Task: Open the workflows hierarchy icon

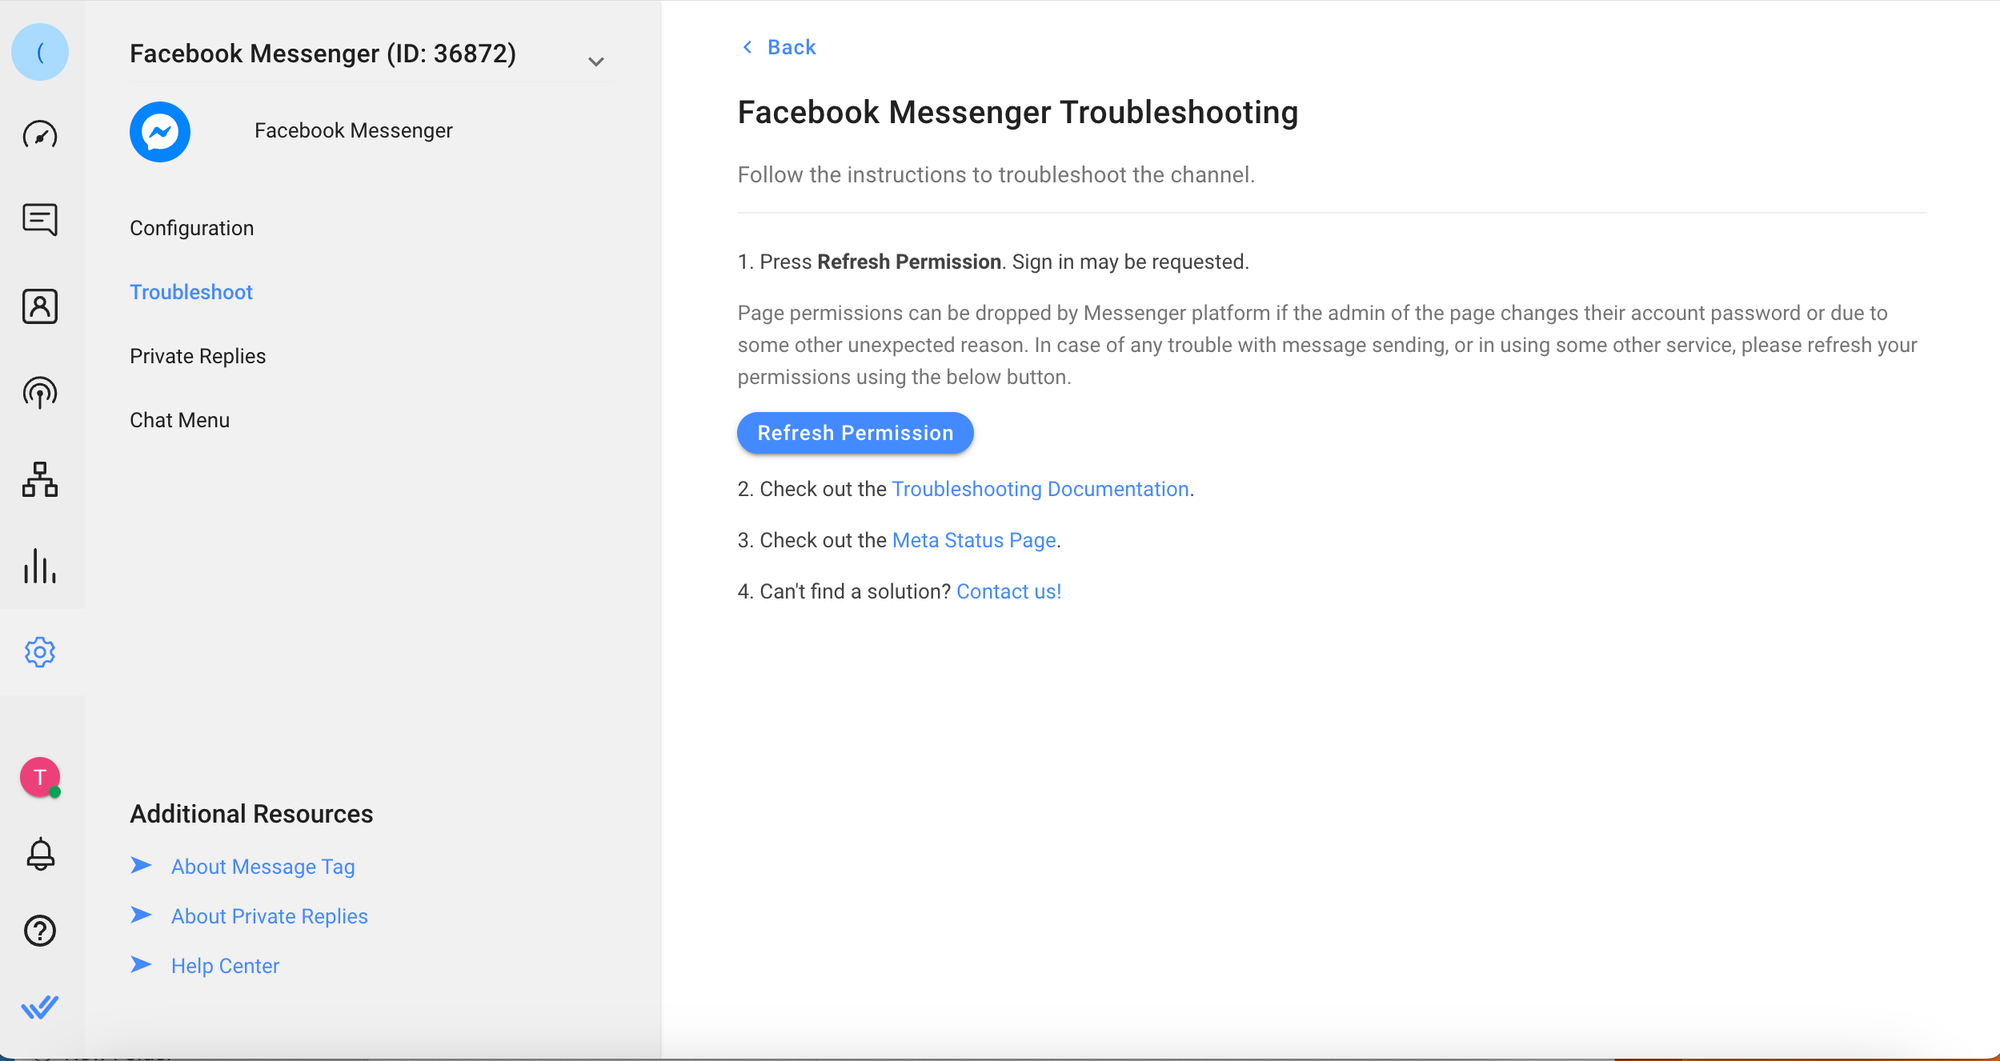Action: coord(40,480)
